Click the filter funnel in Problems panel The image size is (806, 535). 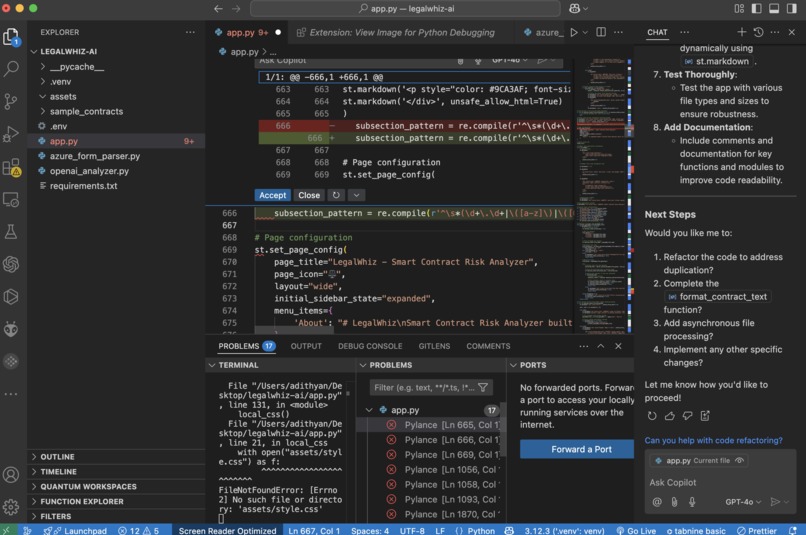[x=483, y=388]
